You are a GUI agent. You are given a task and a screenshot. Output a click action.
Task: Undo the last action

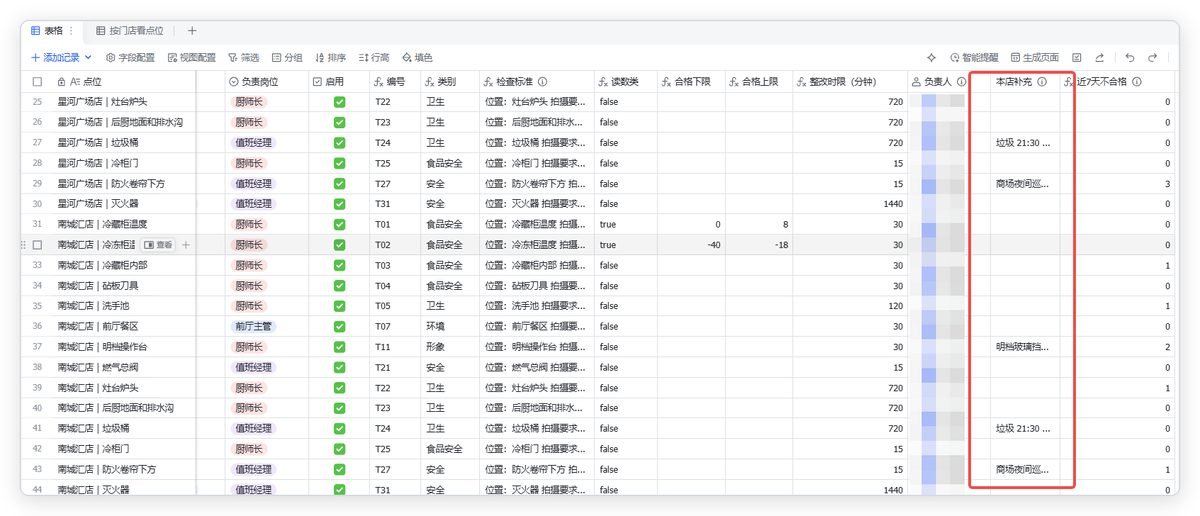tap(1130, 58)
